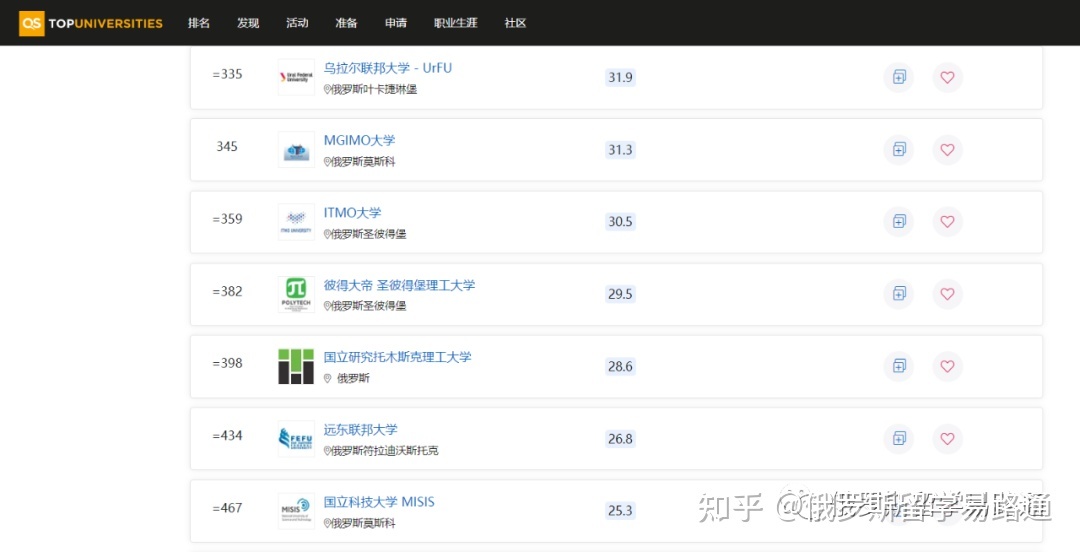
Task: Favorite MGIMO with heart icon
Action: point(948,150)
